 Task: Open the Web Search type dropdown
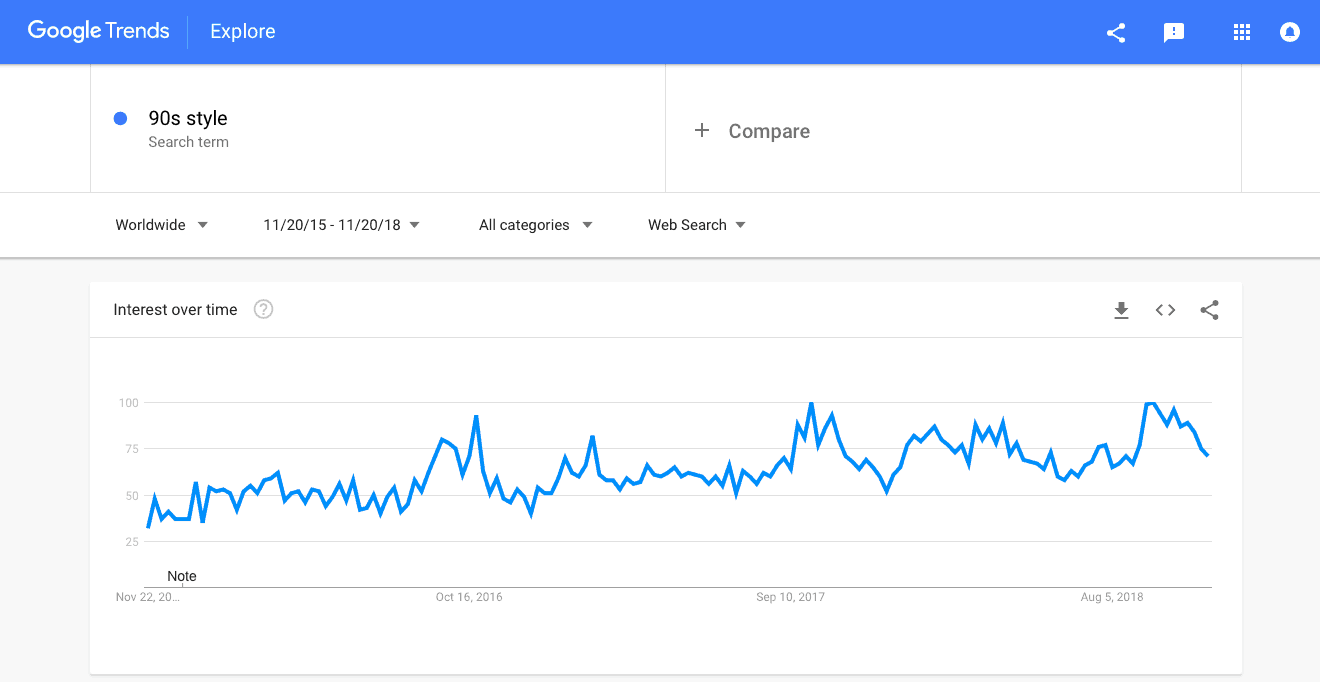[697, 225]
